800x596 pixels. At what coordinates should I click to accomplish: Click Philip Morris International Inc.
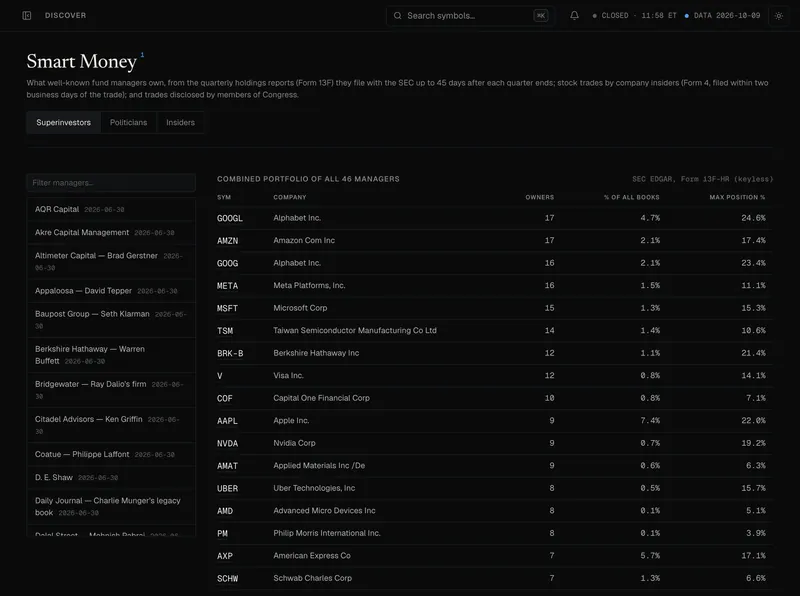[x=327, y=533]
